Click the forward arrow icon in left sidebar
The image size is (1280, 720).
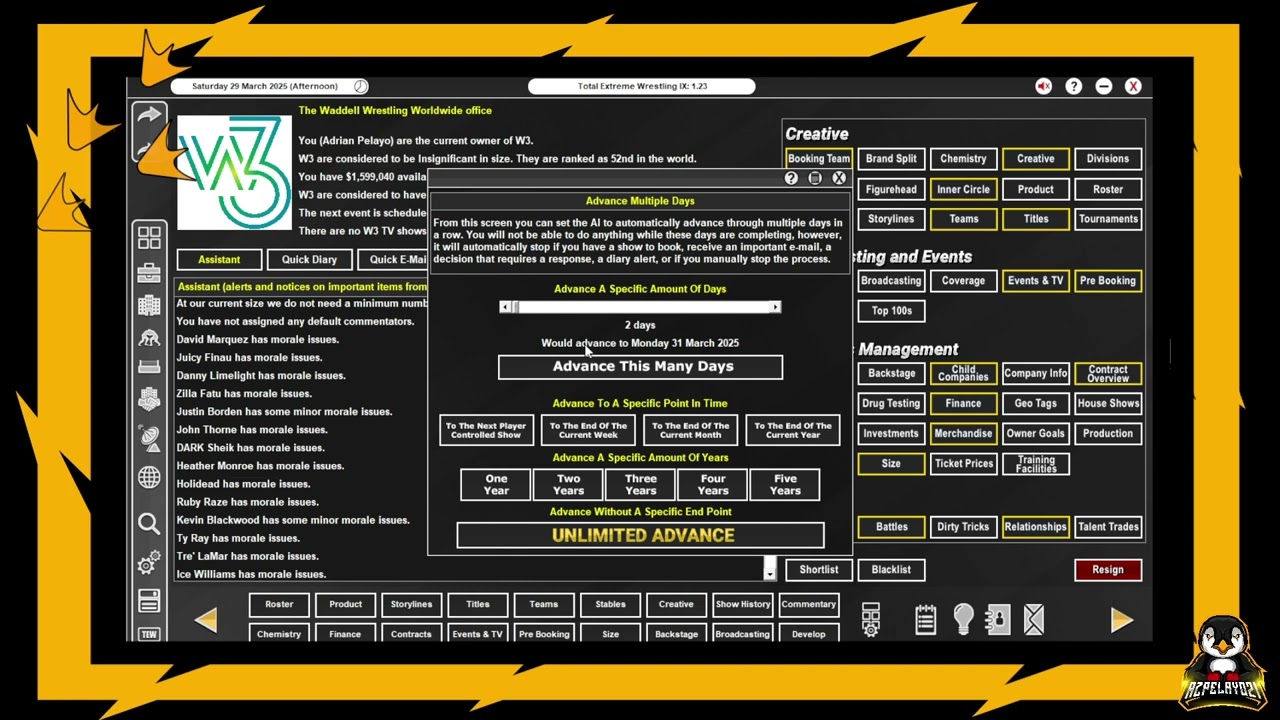click(148, 115)
